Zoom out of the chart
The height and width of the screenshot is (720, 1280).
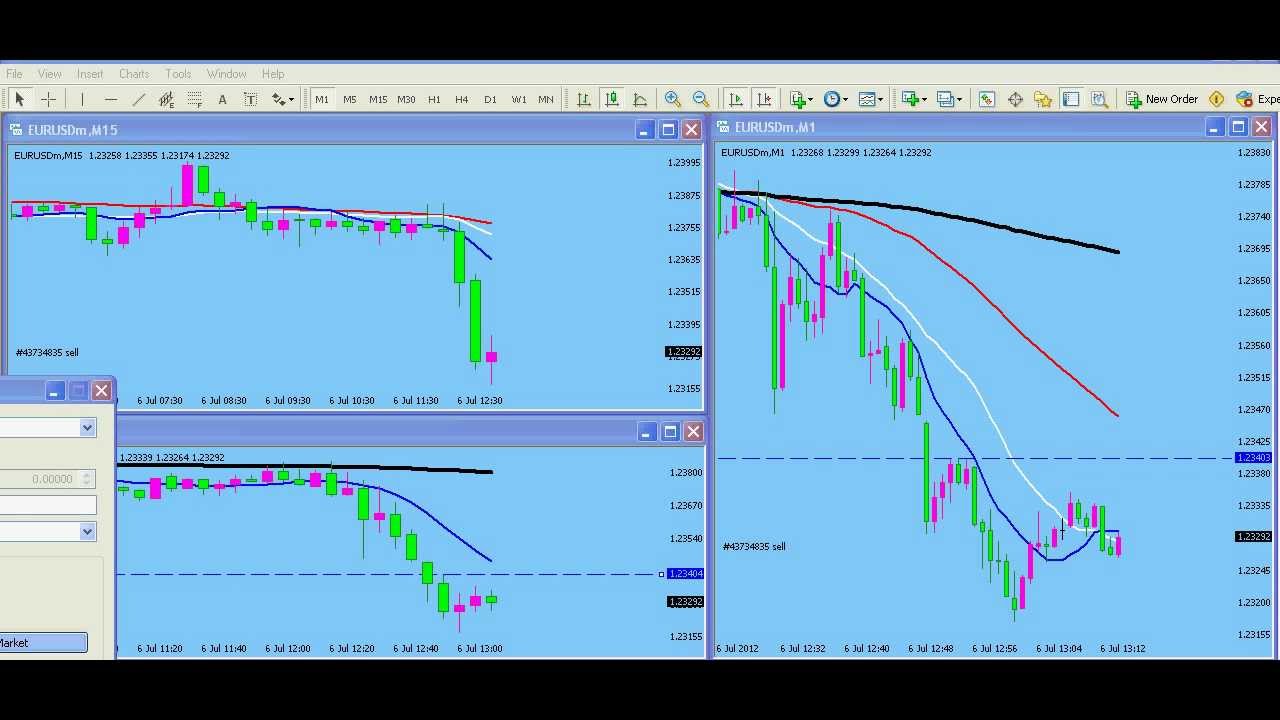pos(701,99)
